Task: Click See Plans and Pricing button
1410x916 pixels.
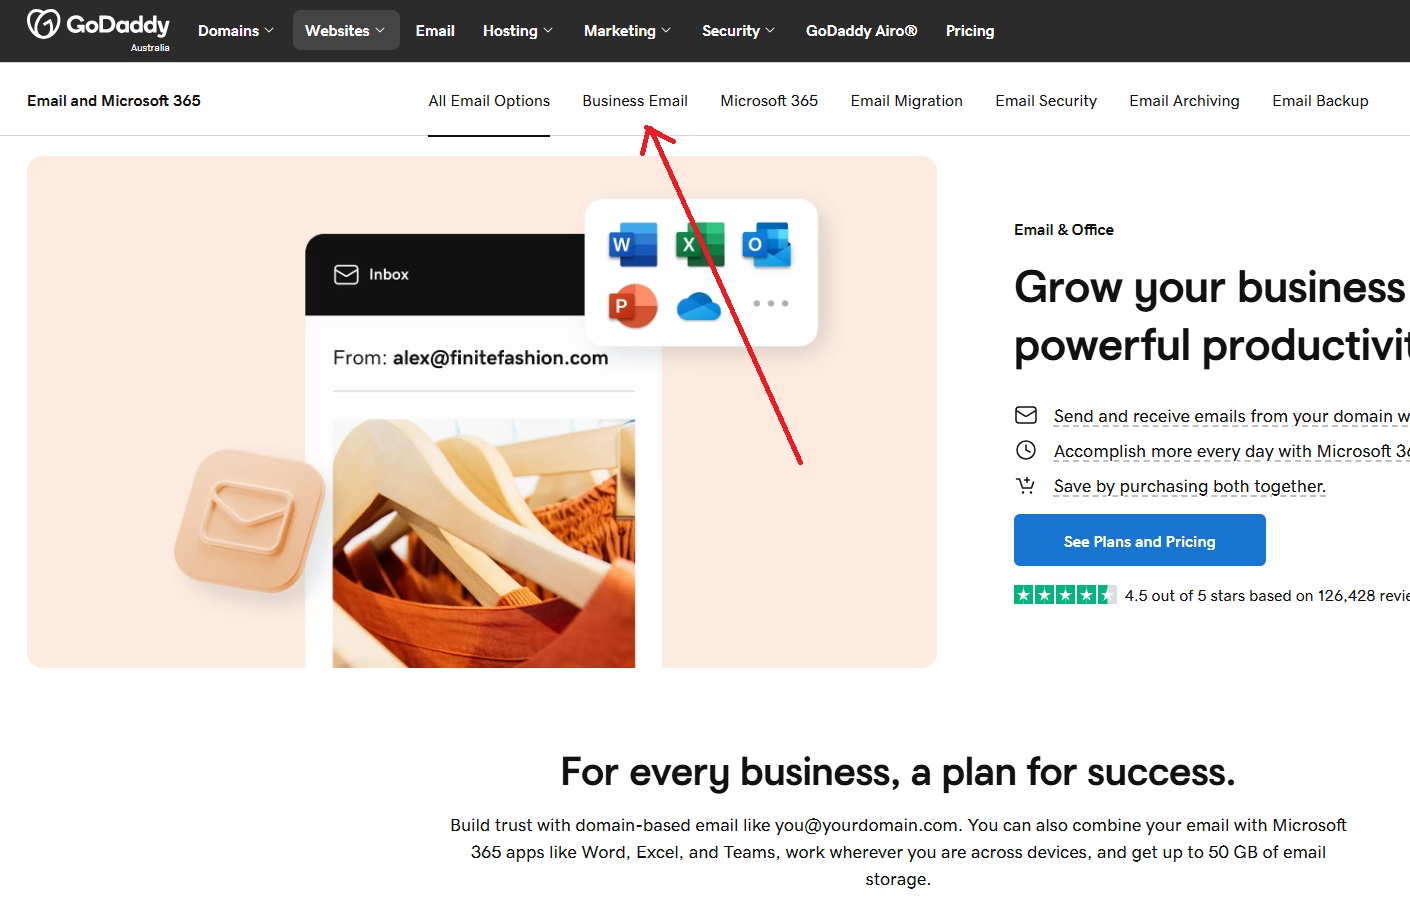Action: [1140, 540]
